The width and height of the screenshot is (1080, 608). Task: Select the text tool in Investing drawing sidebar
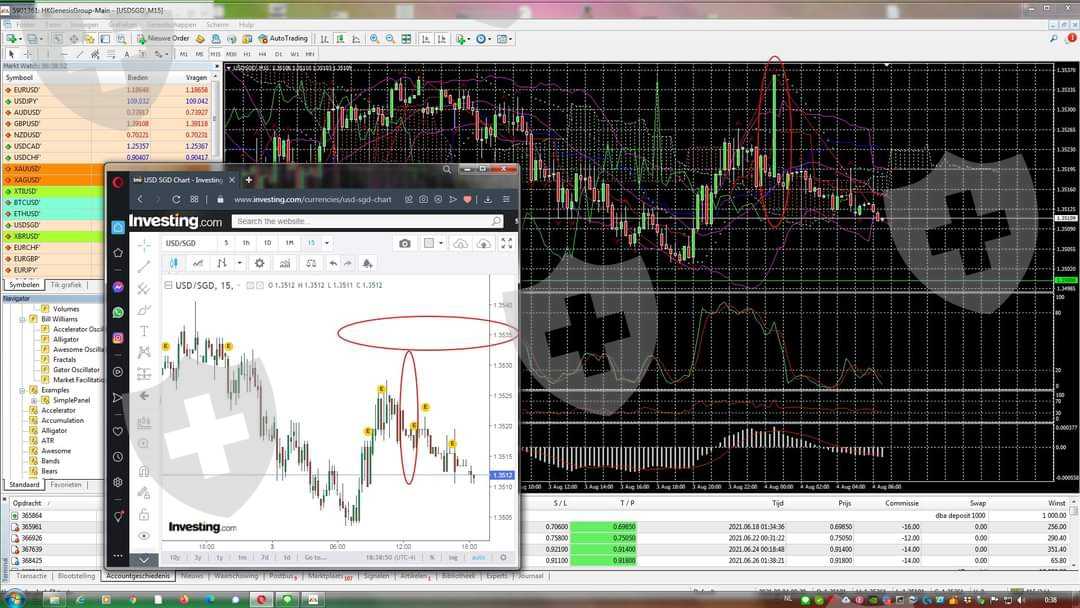click(x=144, y=331)
